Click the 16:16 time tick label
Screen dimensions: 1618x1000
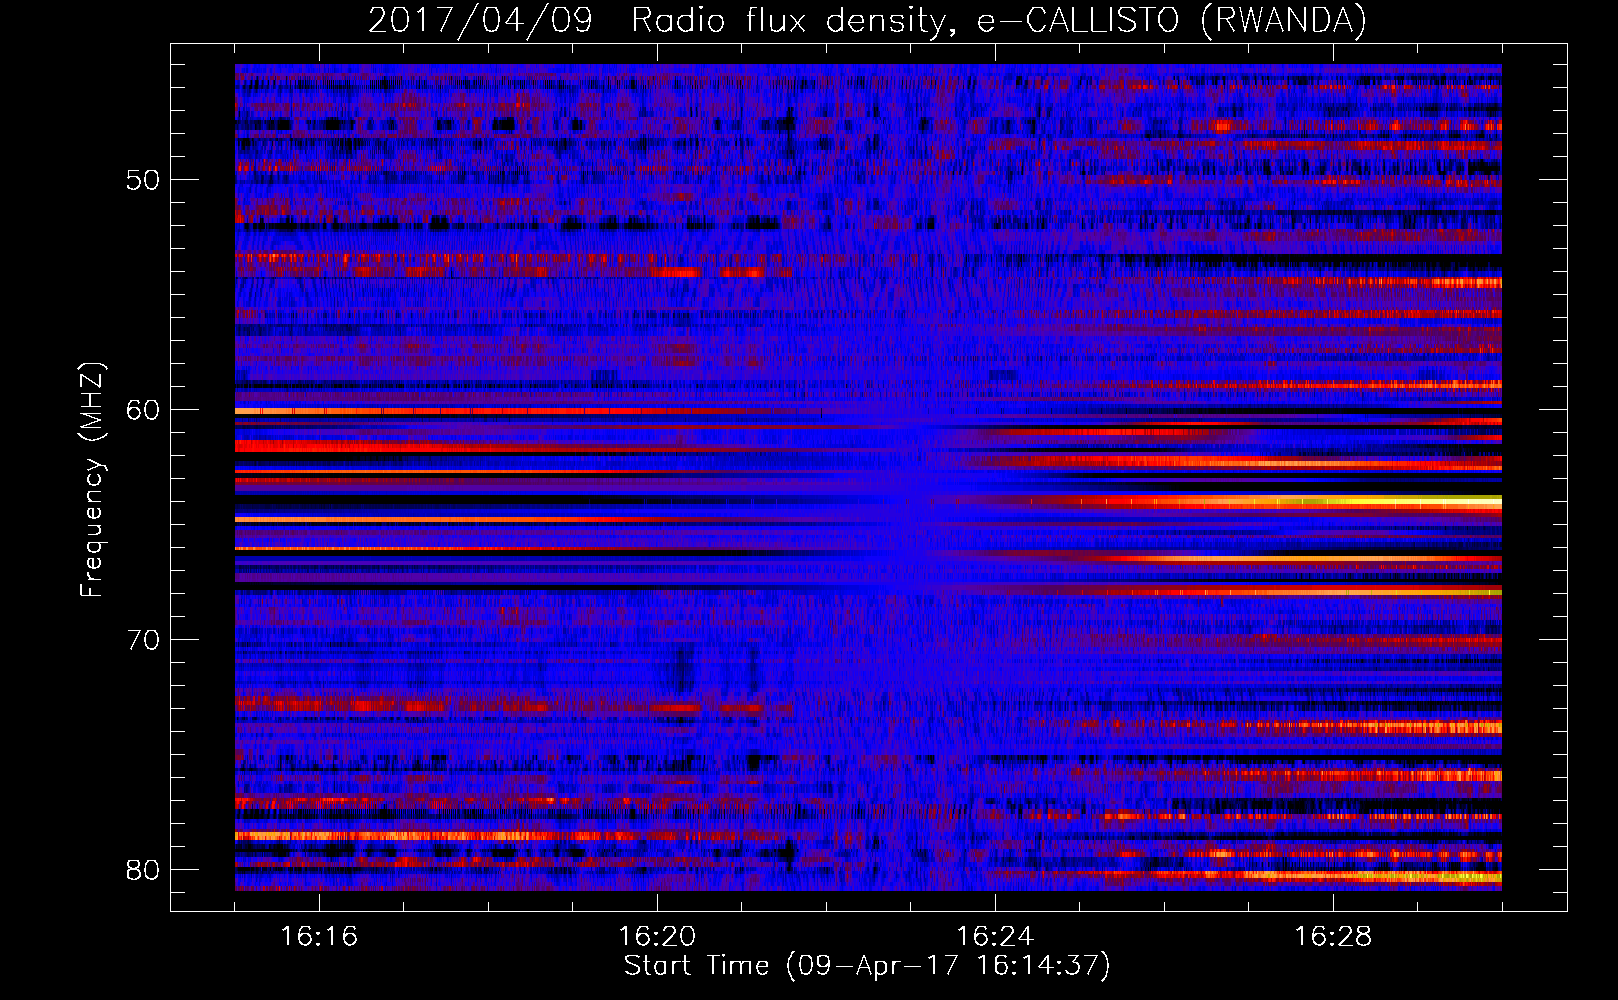point(319,936)
